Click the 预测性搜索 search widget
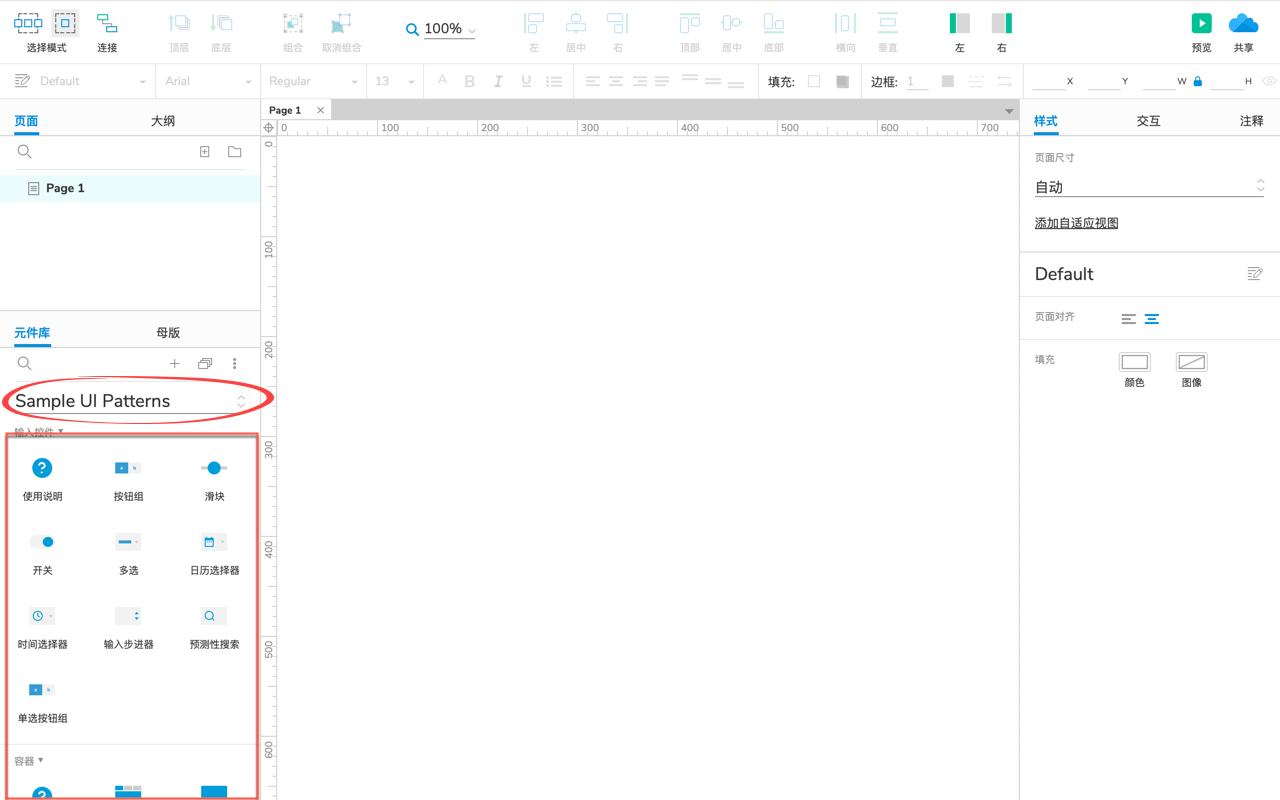 point(214,617)
